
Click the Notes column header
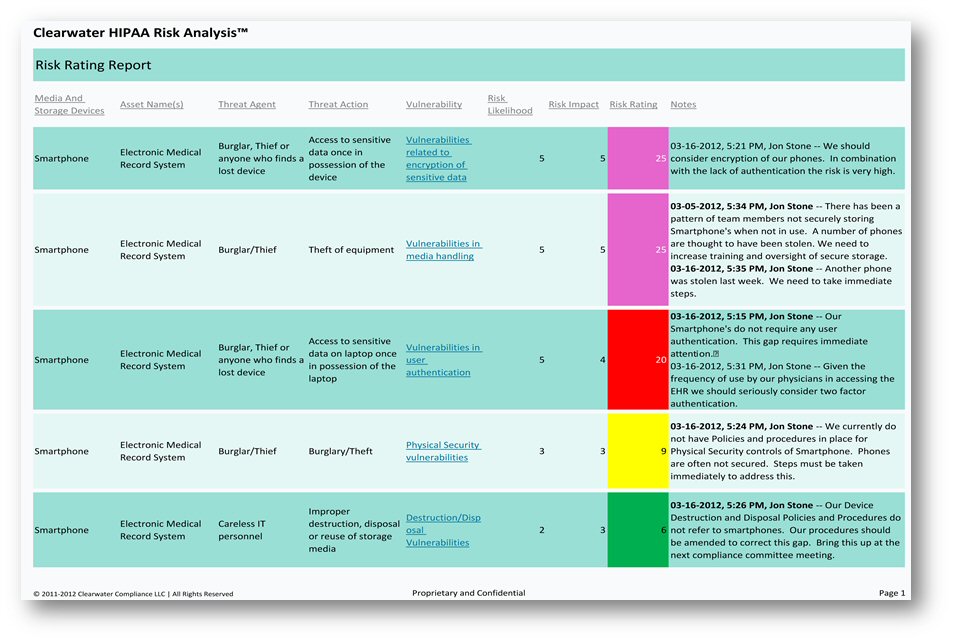tap(682, 103)
